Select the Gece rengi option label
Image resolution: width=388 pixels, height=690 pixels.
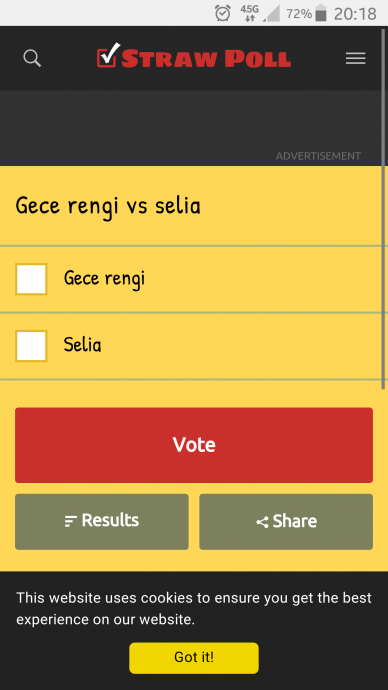pyautogui.click(x=104, y=279)
